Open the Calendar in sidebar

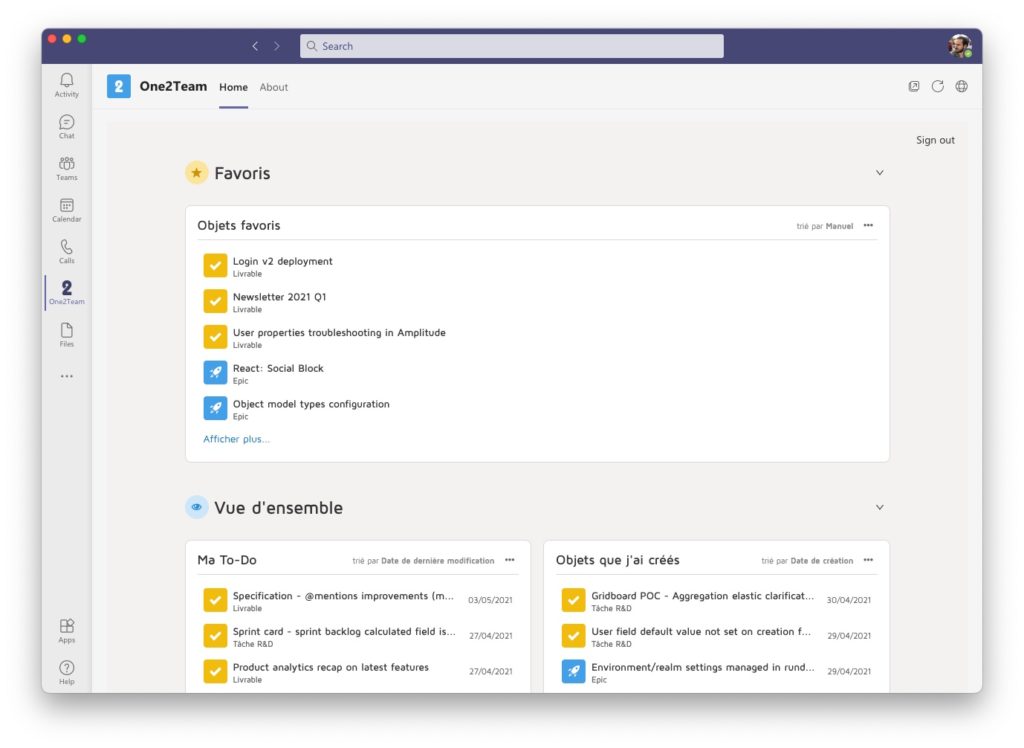point(67,210)
